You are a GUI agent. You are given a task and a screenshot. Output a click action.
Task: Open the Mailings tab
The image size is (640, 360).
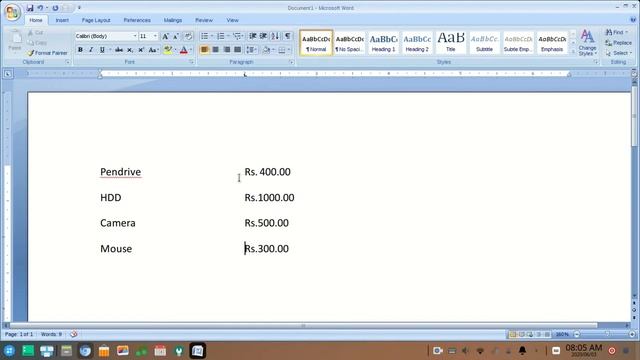pyautogui.click(x=173, y=20)
